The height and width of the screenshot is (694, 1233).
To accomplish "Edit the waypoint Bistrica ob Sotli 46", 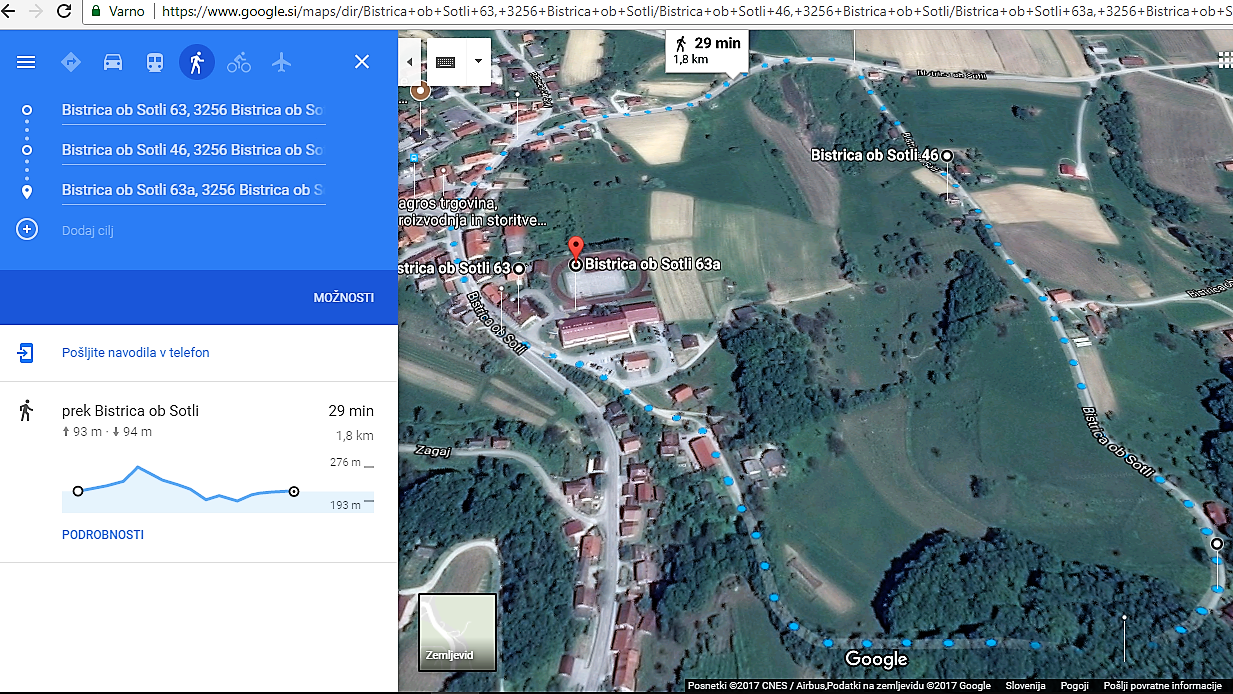I will [193, 150].
